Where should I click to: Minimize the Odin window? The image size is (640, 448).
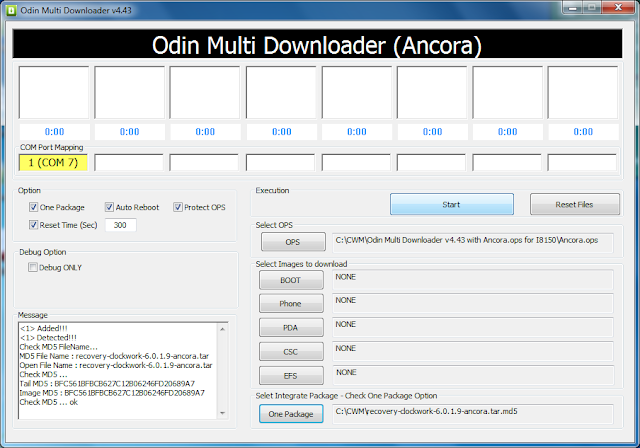572,7
